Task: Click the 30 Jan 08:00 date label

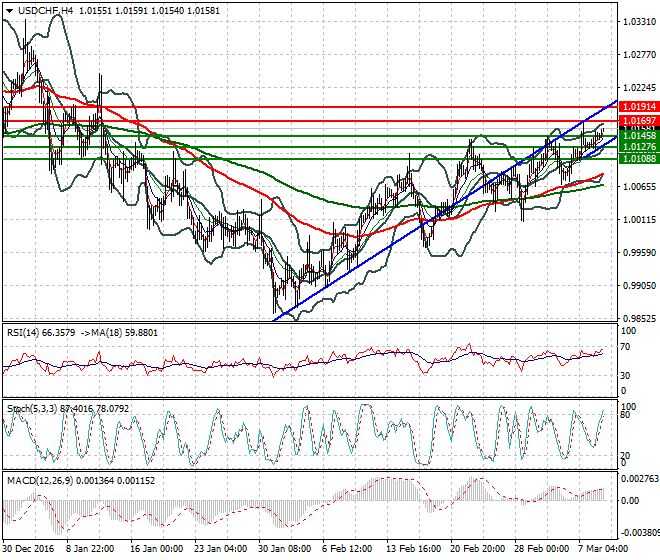Action: (x=285, y=549)
